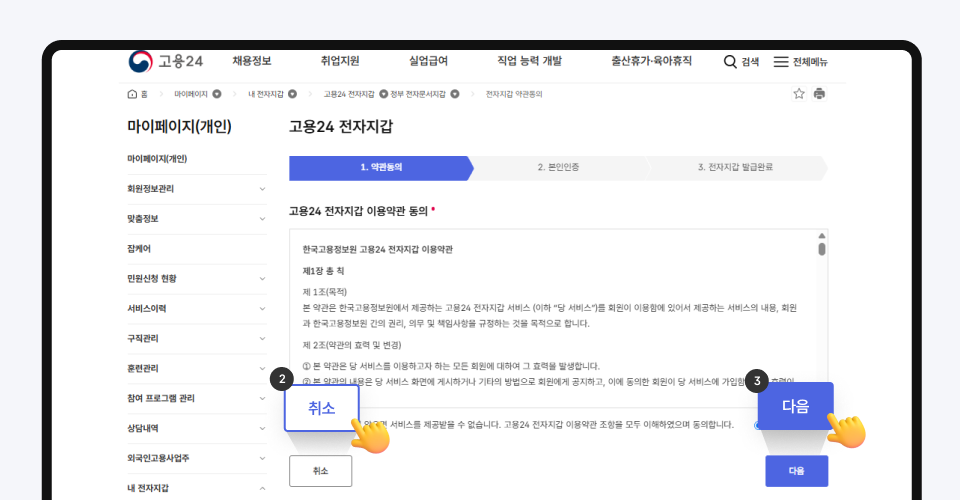Click the small white 취소 button at the bottom
The height and width of the screenshot is (500, 960).
click(320, 471)
